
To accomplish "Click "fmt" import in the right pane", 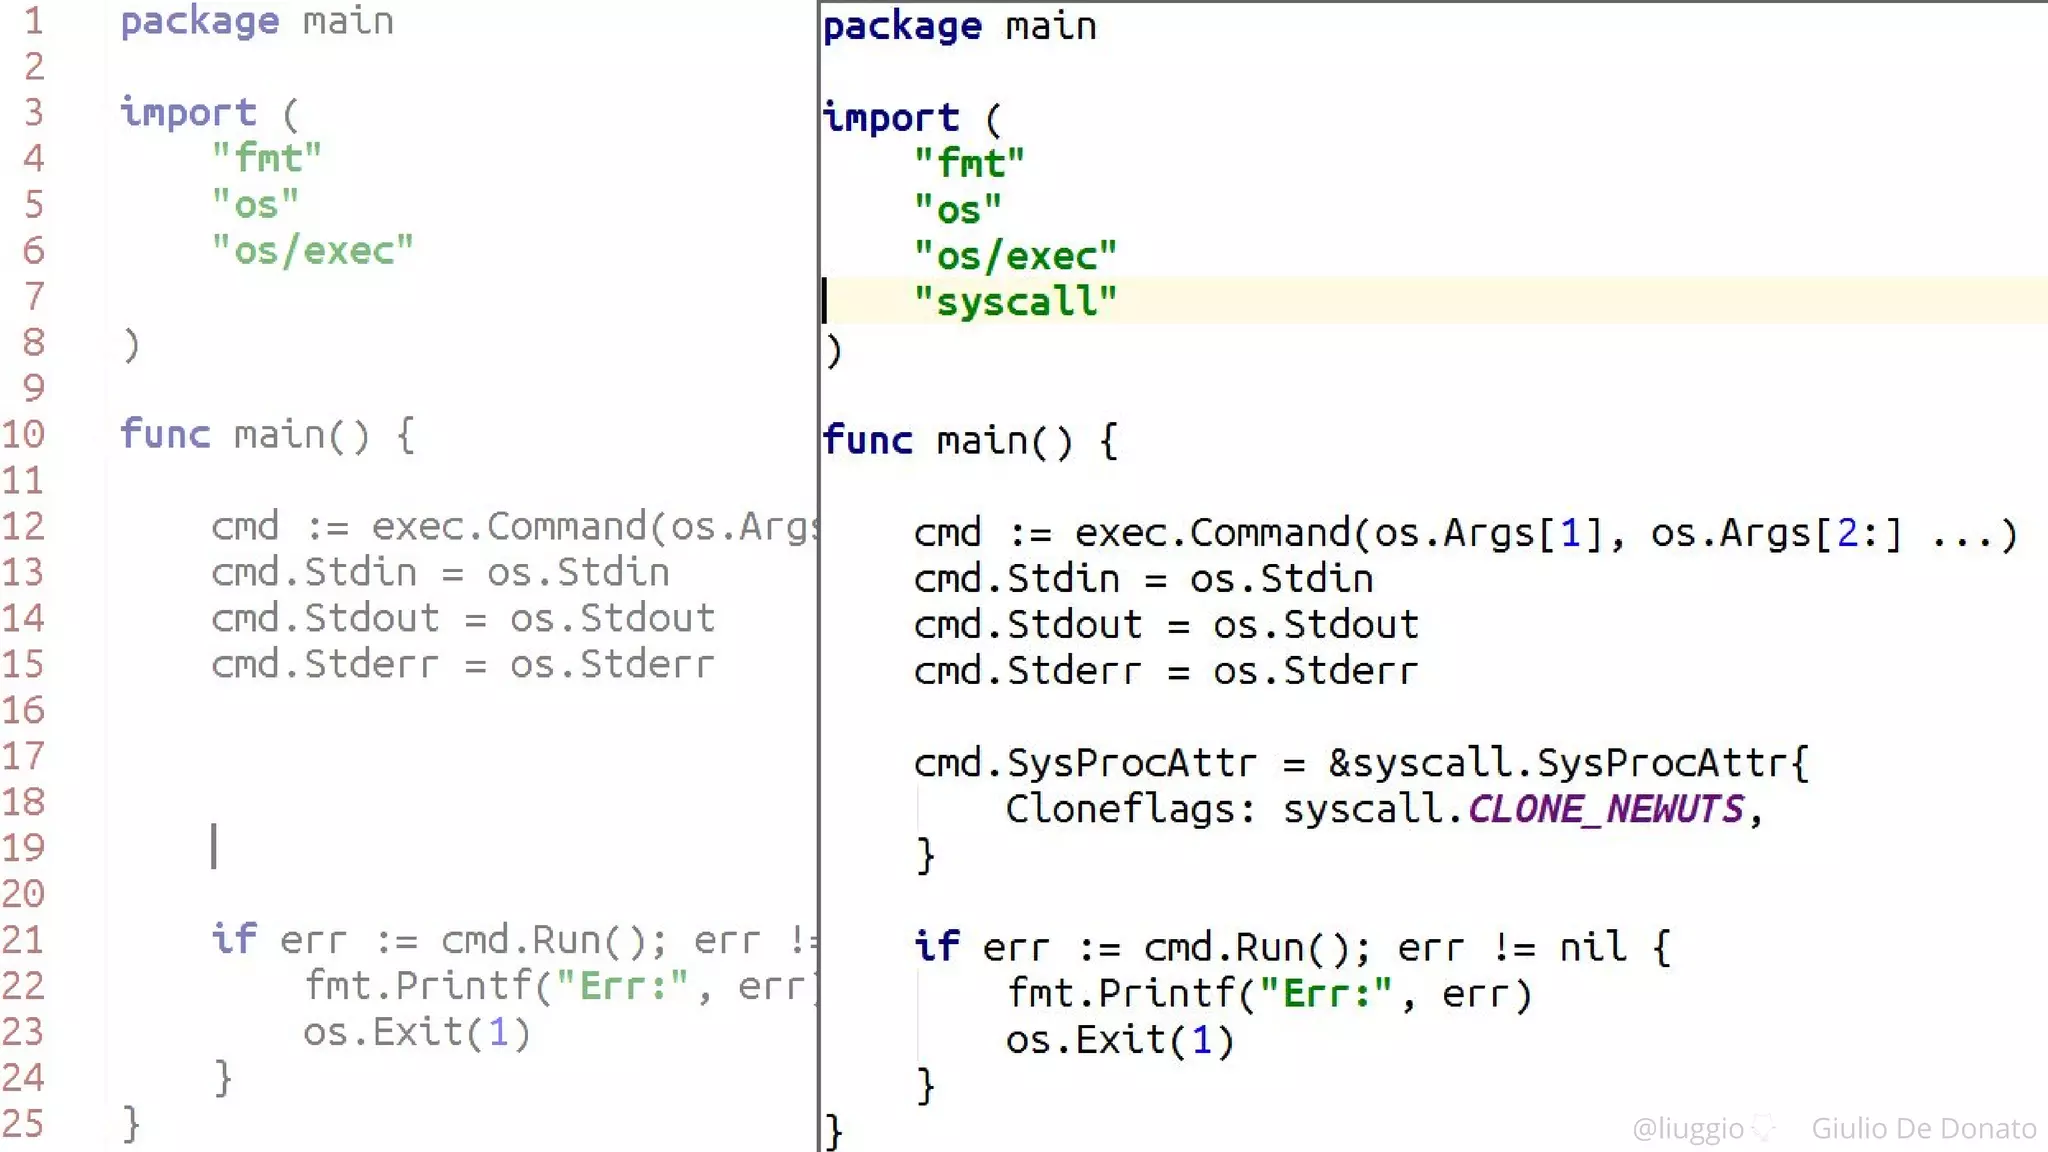I will 969,163.
